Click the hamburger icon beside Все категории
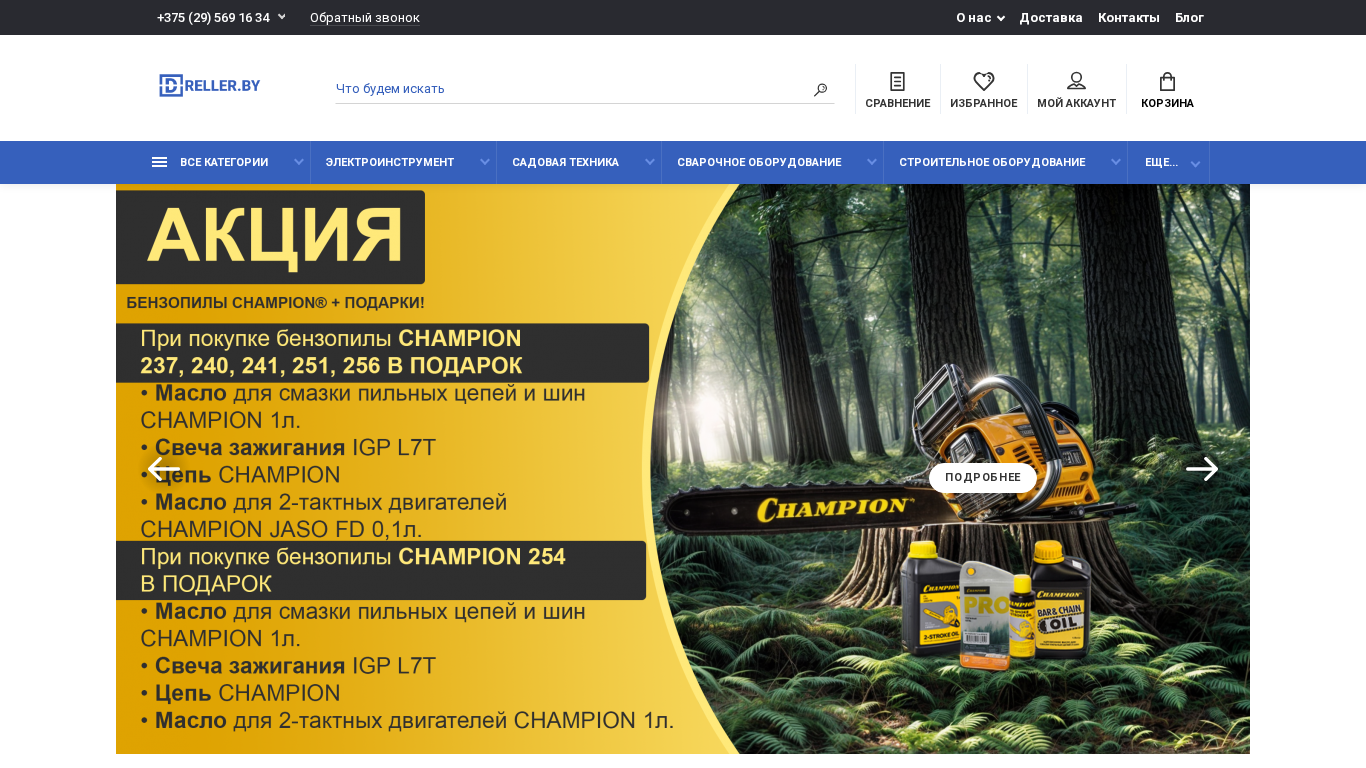The height and width of the screenshot is (768, 1366). [x=159, y=162]
